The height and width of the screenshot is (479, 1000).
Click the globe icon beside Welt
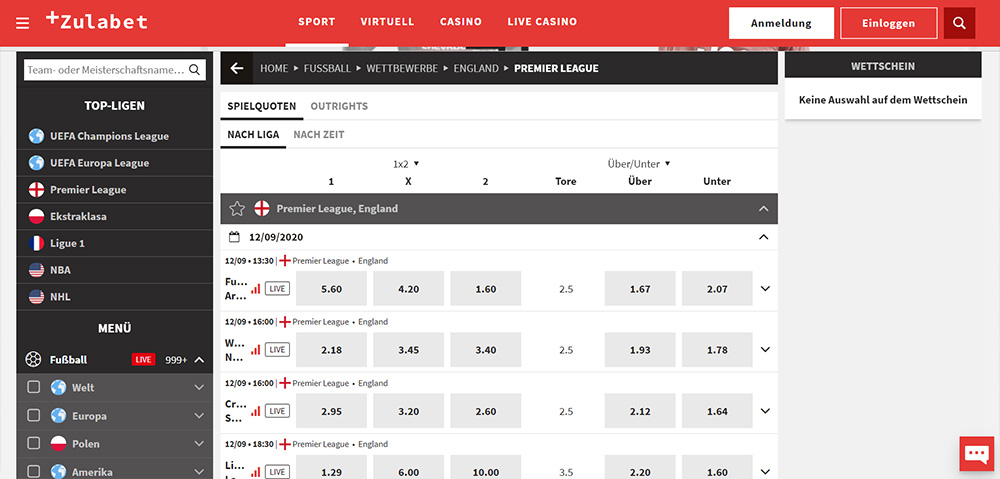(58, 387)
